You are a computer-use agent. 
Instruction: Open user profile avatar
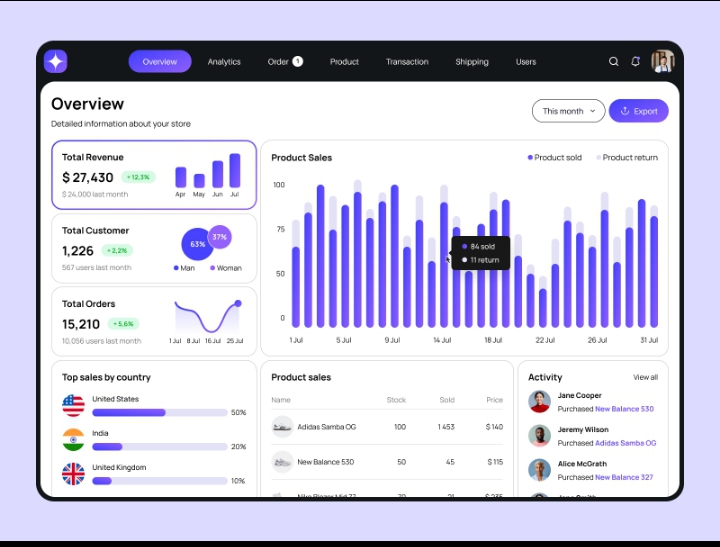663,61
